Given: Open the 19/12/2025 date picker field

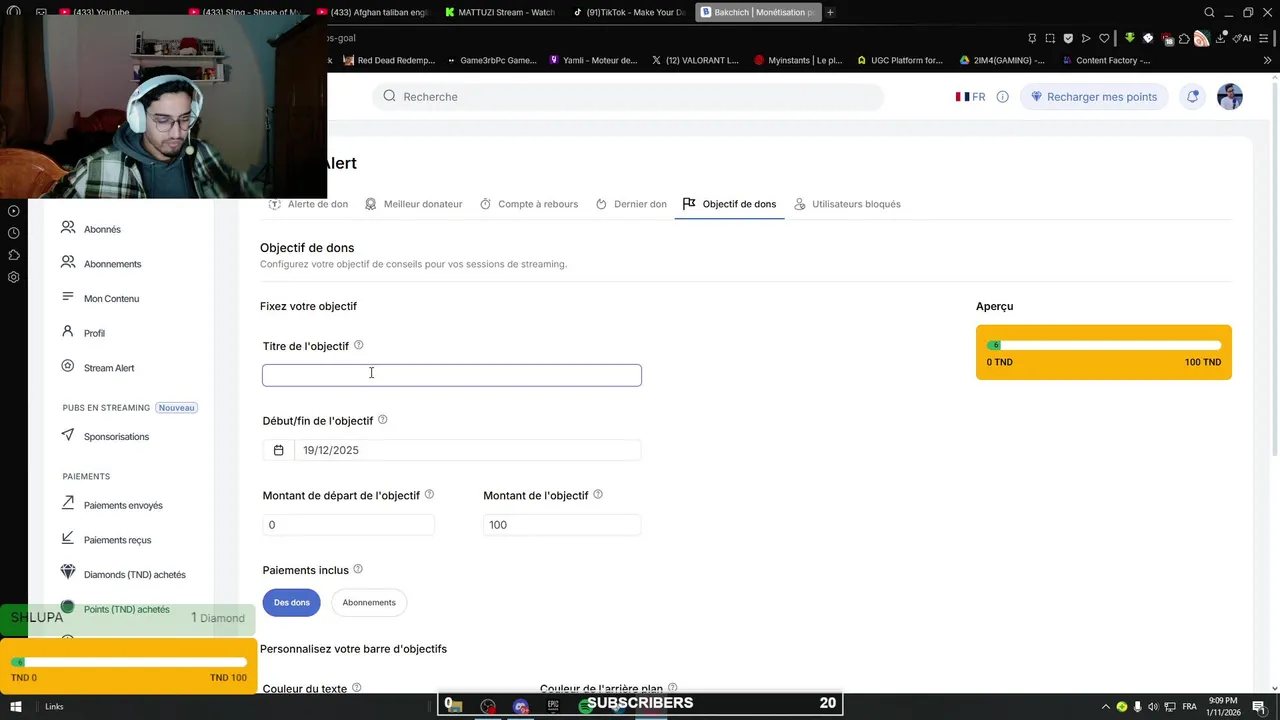Looking at the screenshot, I should click(x=452, y=450).
